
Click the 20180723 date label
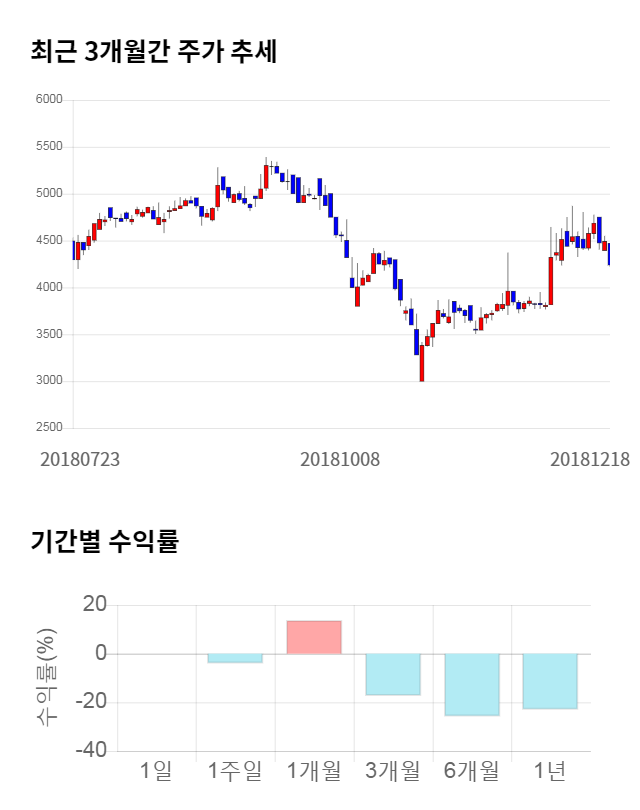click(x=80, y=458)
